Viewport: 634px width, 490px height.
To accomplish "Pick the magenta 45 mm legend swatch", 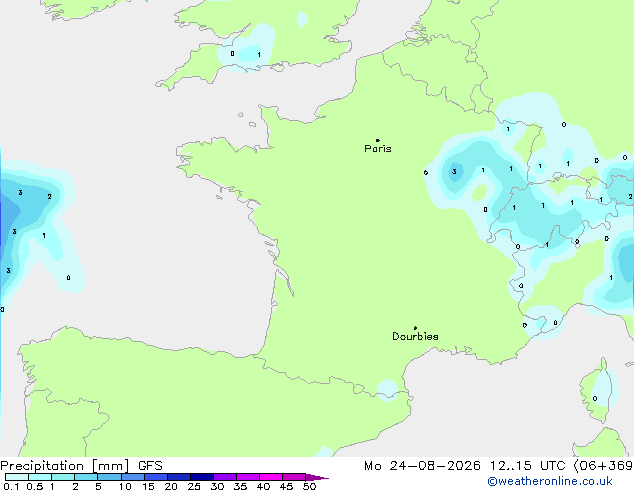I will (x=294, y=477).
